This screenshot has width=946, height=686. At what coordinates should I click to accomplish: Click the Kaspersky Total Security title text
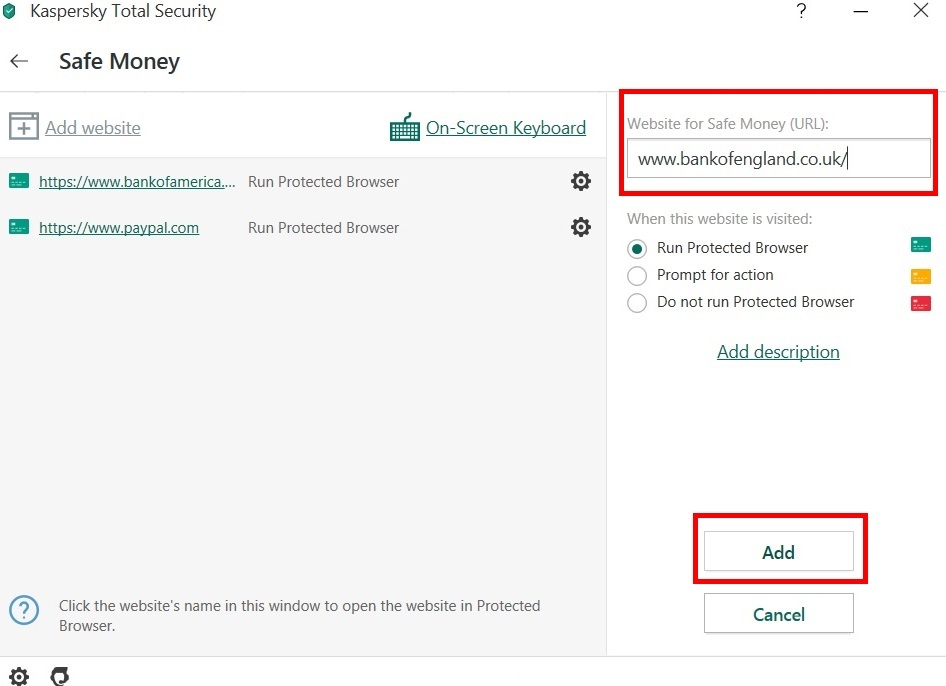[x=123, y=11]
